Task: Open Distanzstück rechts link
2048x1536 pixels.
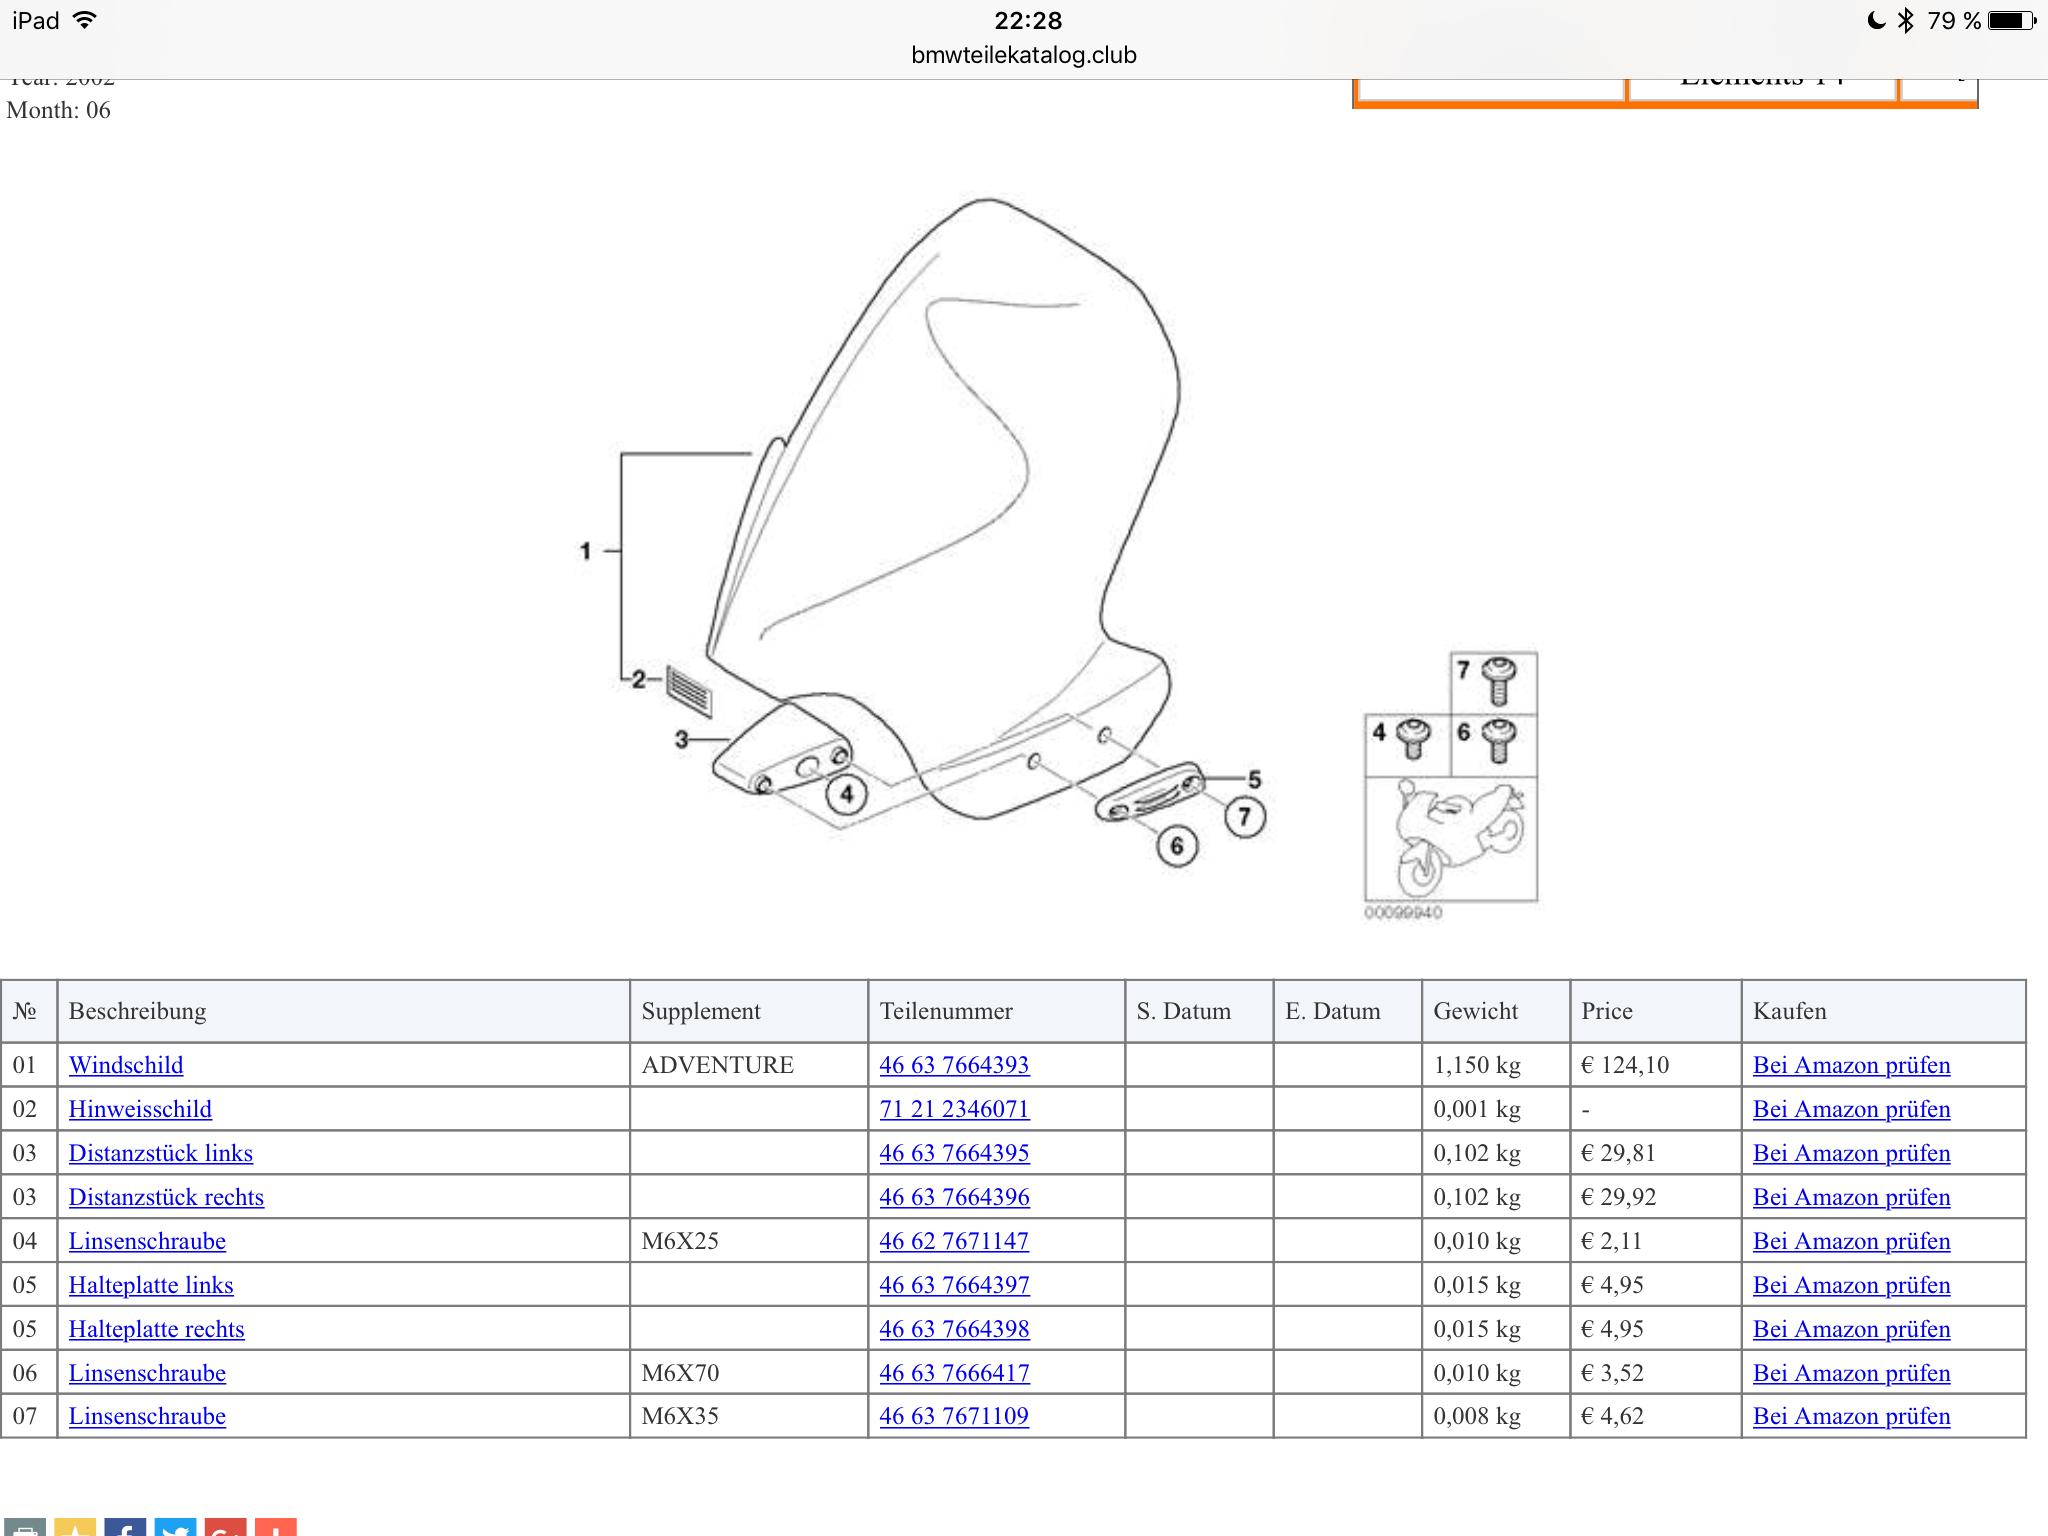Action: click(x=166, y=1197)
